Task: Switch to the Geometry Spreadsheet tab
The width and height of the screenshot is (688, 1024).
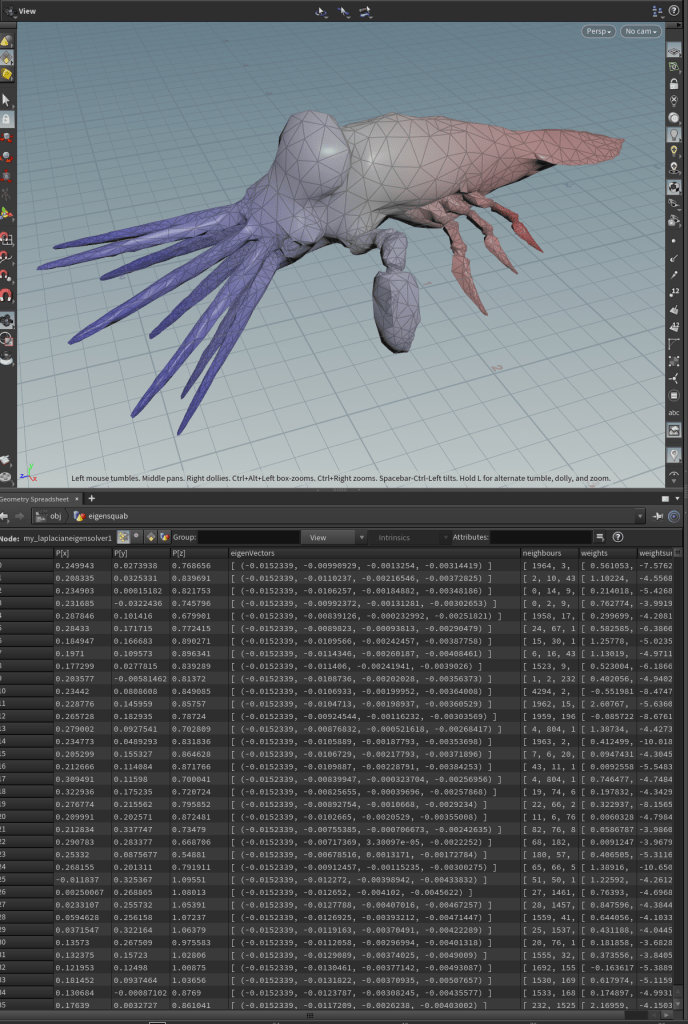Action: (x=36, y=498)
